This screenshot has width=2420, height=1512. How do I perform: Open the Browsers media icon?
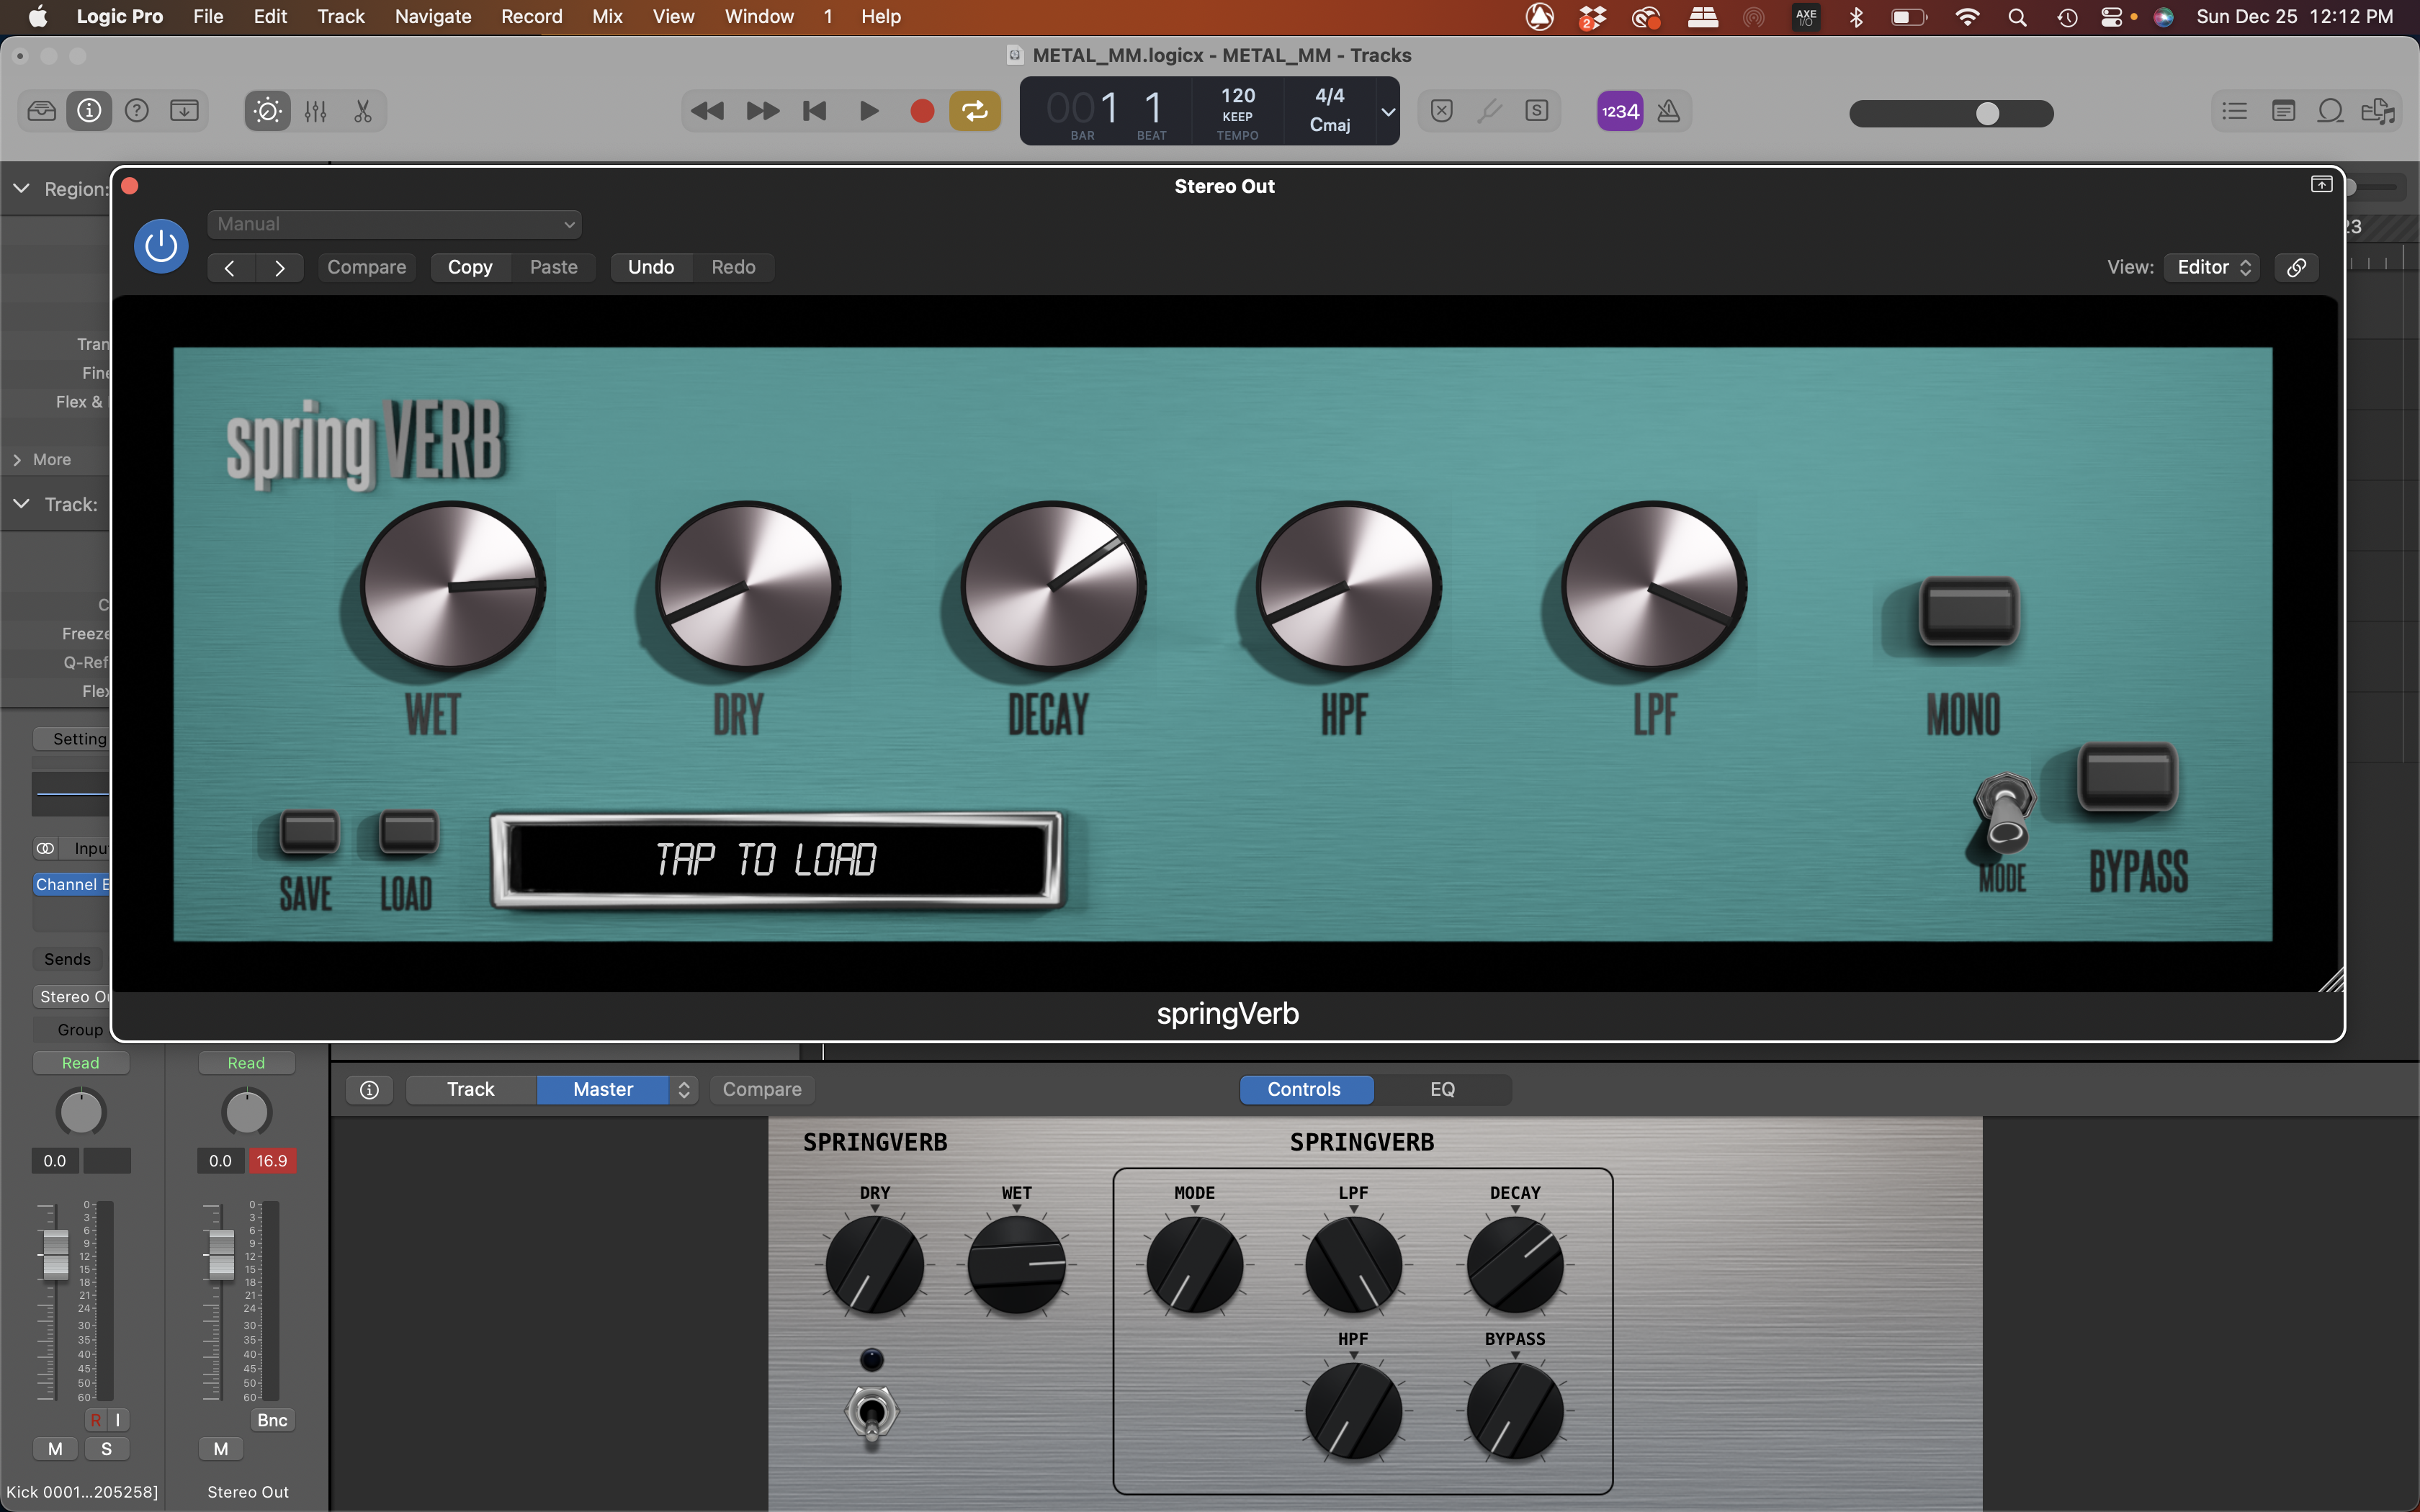[x=2378, y=111]
